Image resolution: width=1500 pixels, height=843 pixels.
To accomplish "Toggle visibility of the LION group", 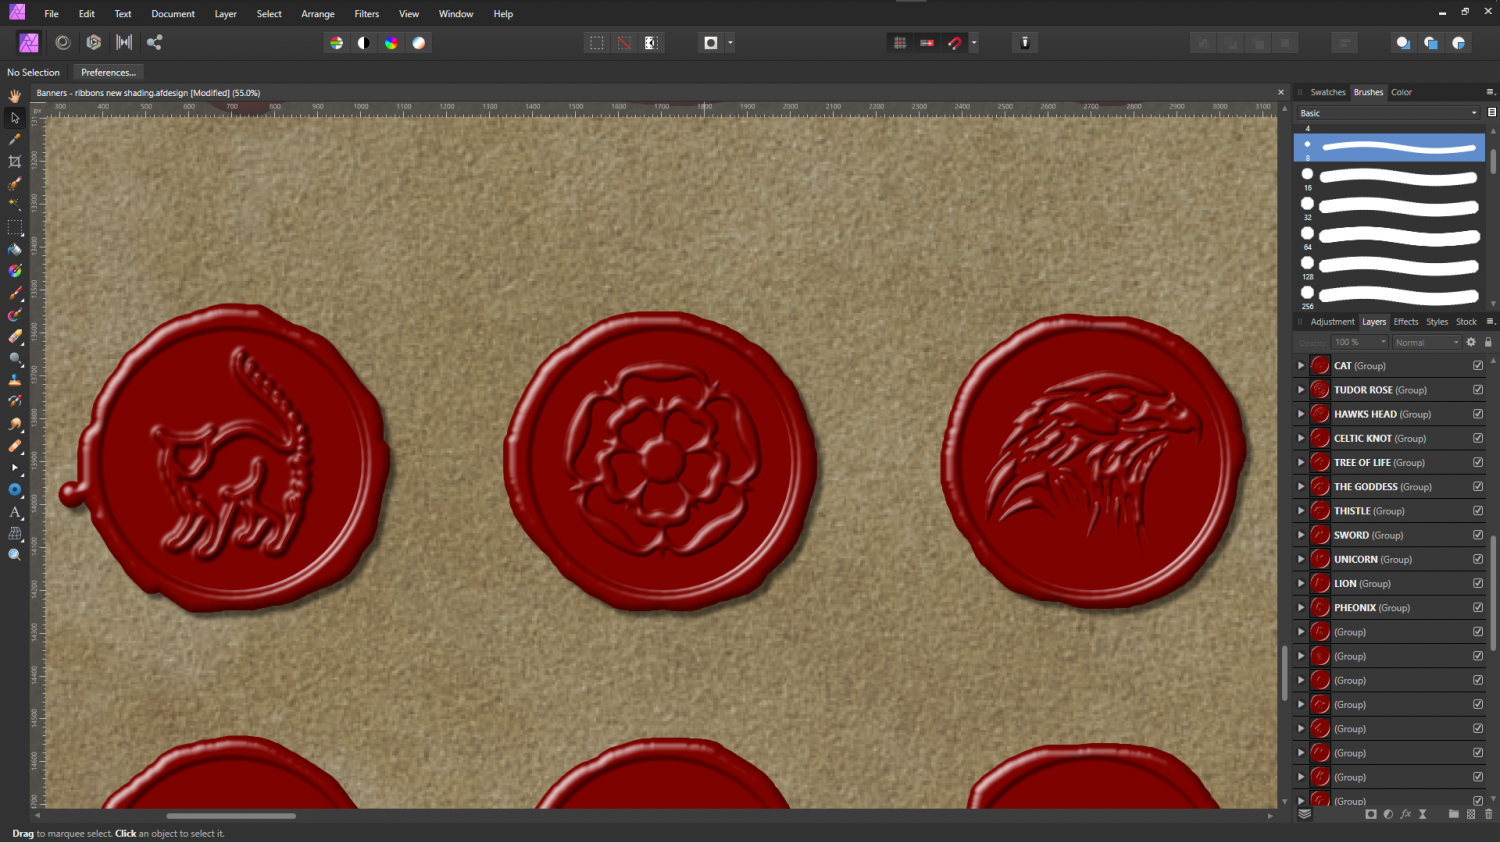I will (x=1478, y=583).
